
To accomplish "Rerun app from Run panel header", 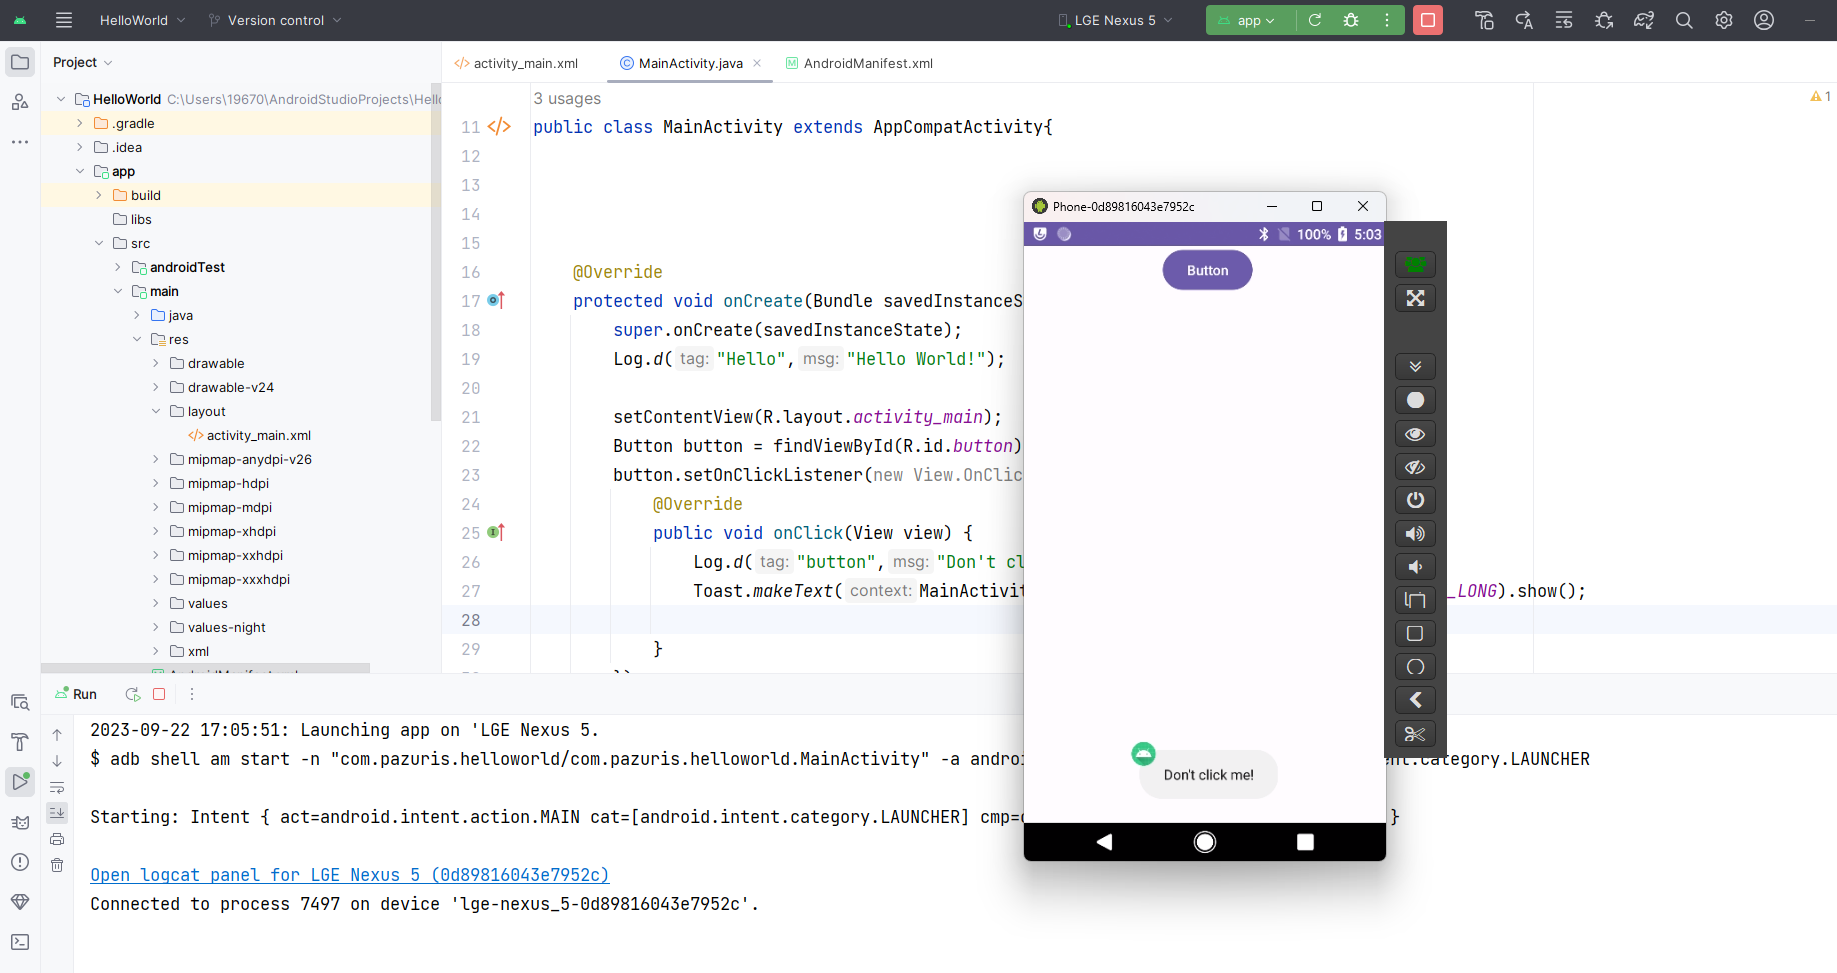I will coord(133,694).
